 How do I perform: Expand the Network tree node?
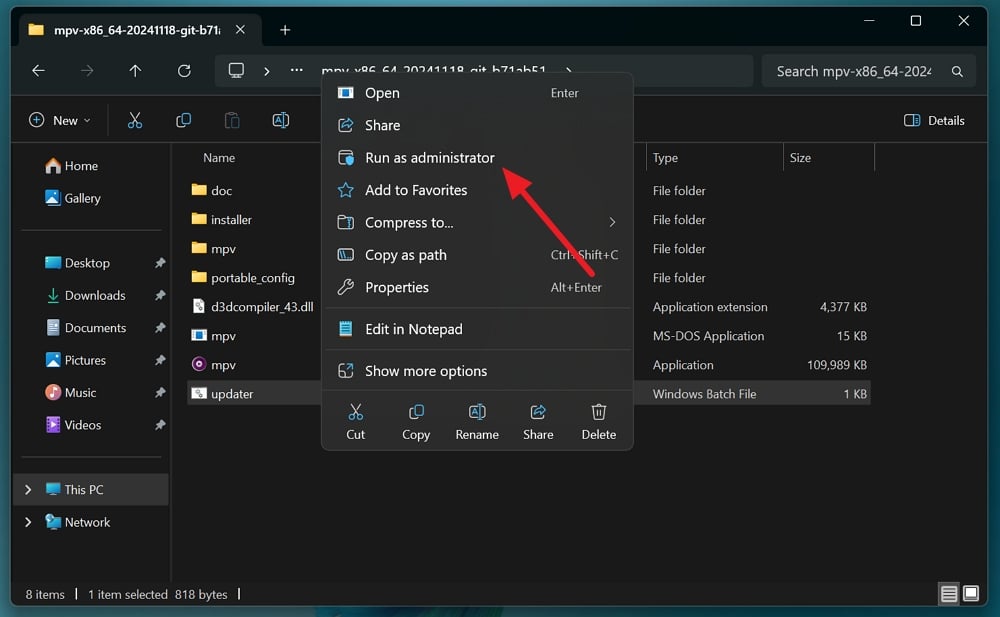[27, 522]
